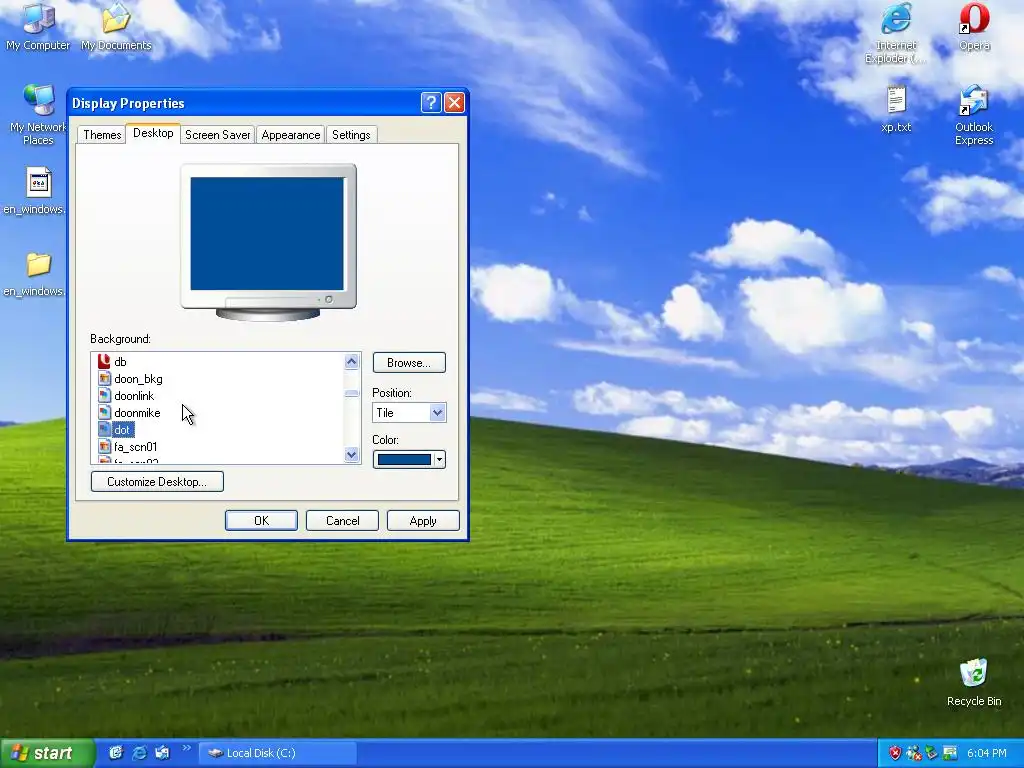Click red security shield tray icon
Screen dimensions: 1024x768
(895, 753)
